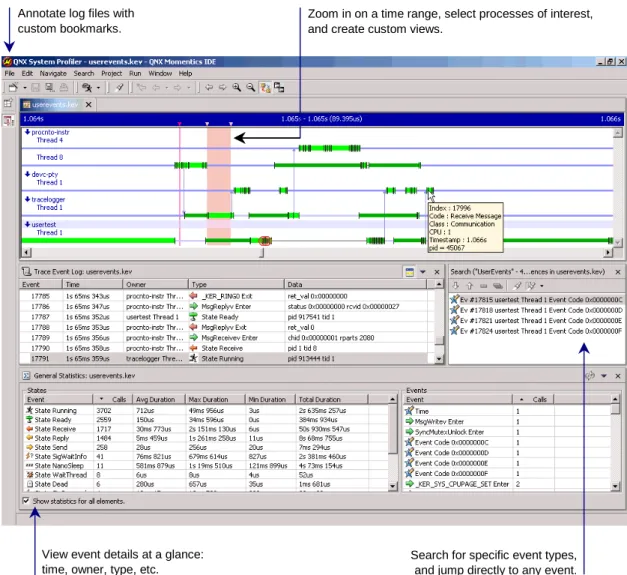Viewport: 627px width, 575px height.
Task: Click the grayed Back navigation icon
Action: pos(156,87)
